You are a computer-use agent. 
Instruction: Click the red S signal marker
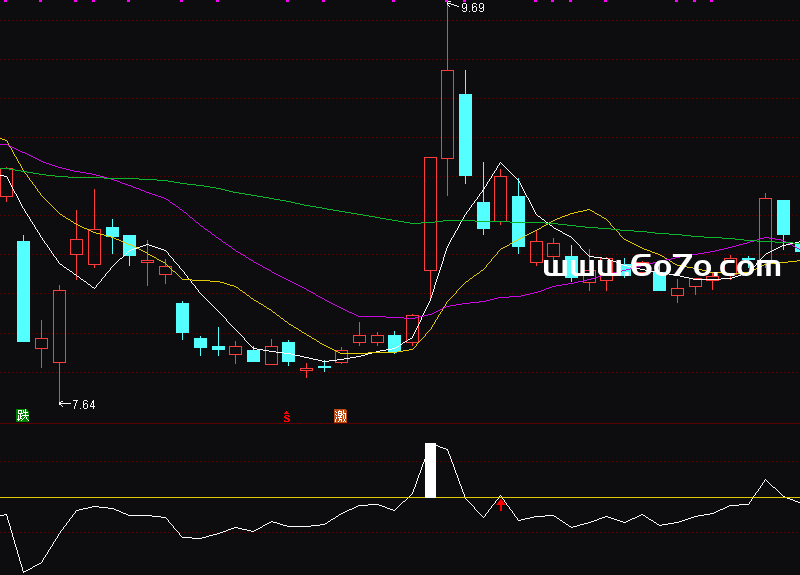(288, 416)
